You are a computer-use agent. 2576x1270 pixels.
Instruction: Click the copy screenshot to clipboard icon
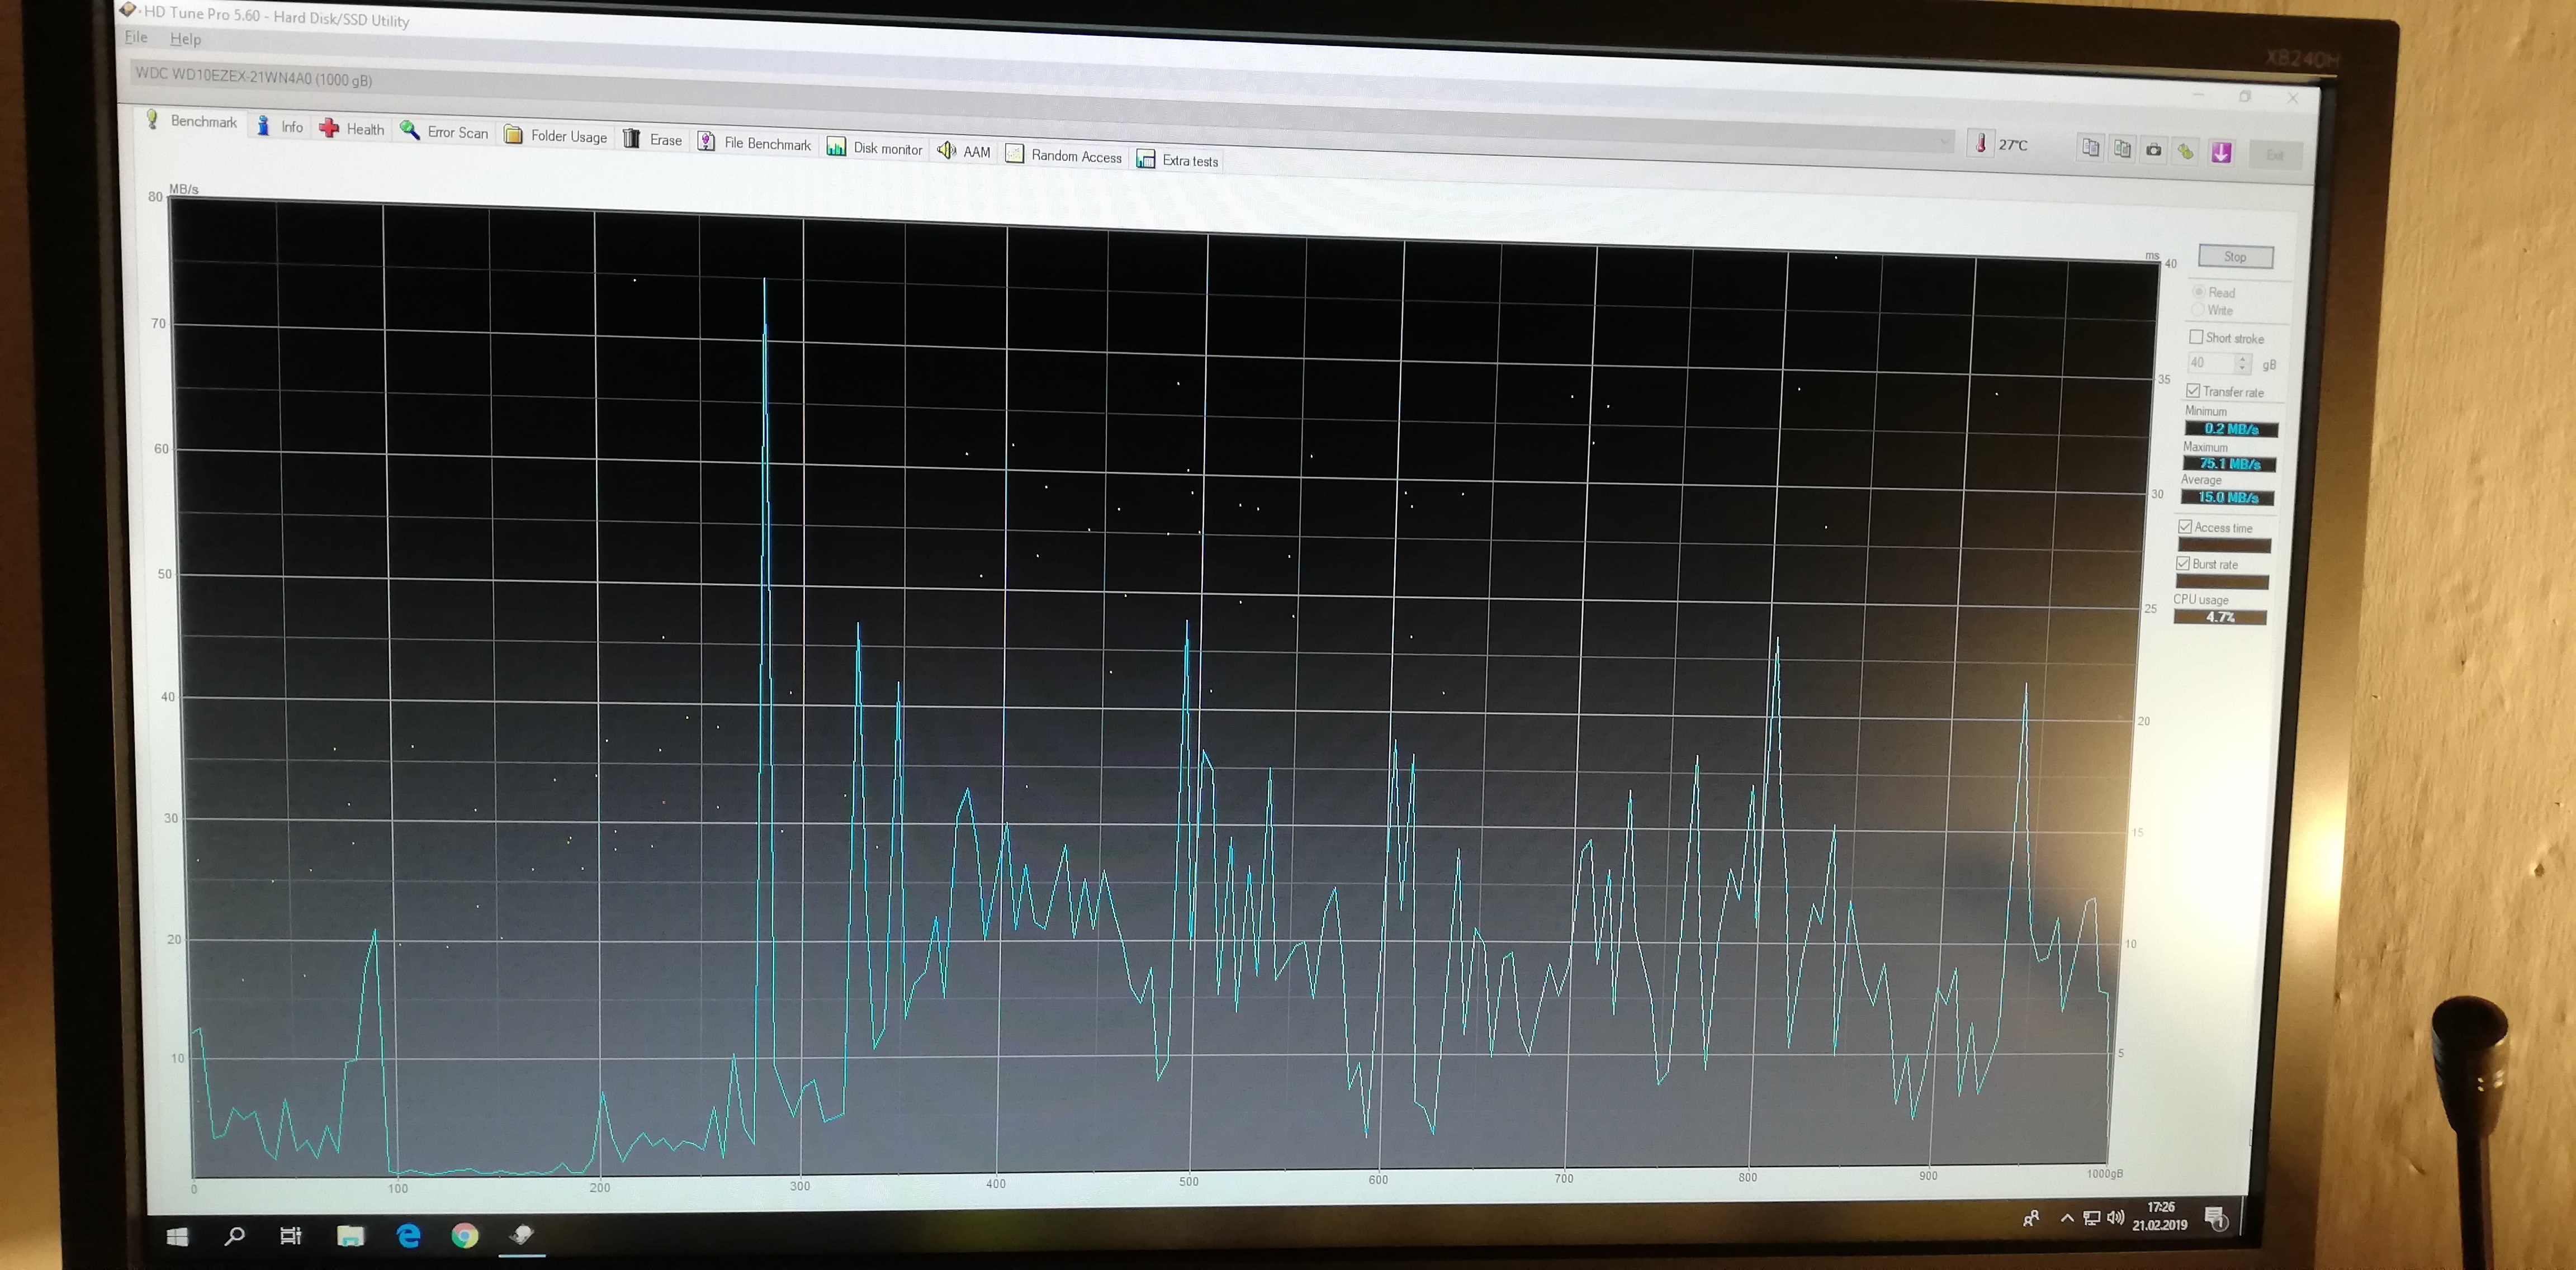coord(2122,149)
